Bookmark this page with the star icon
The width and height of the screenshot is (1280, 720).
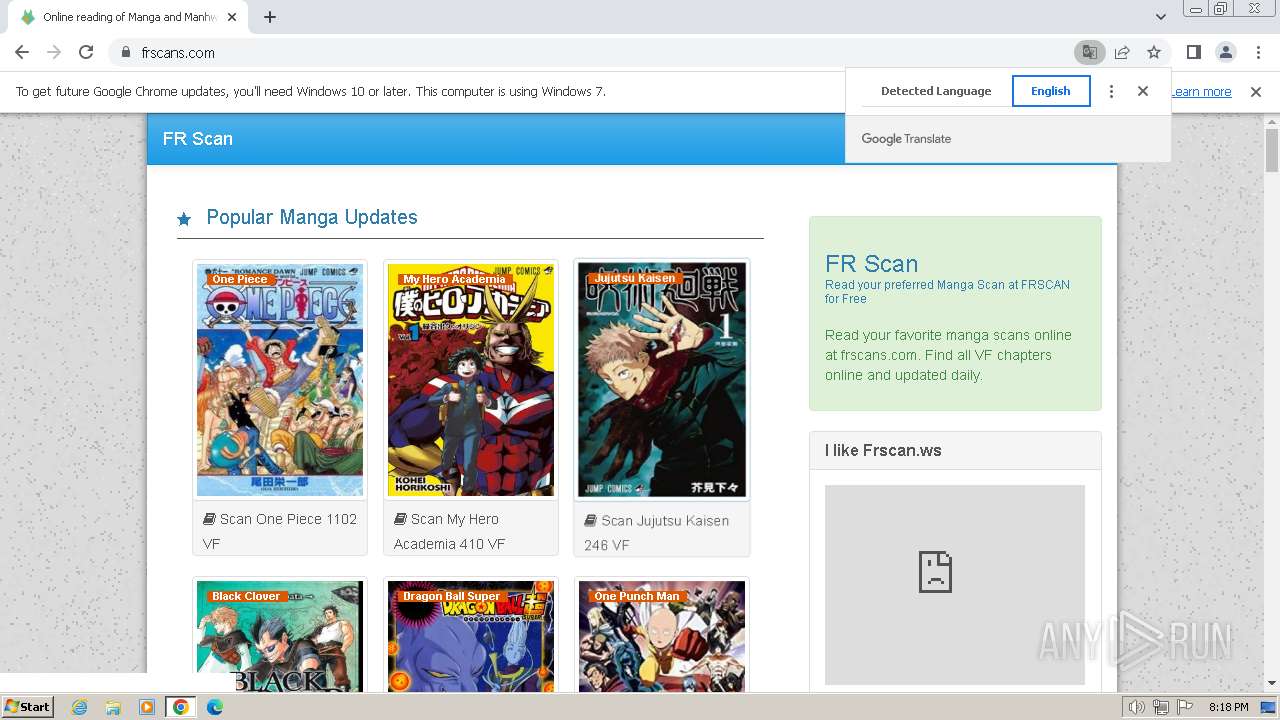click(x=1154, y=52)
